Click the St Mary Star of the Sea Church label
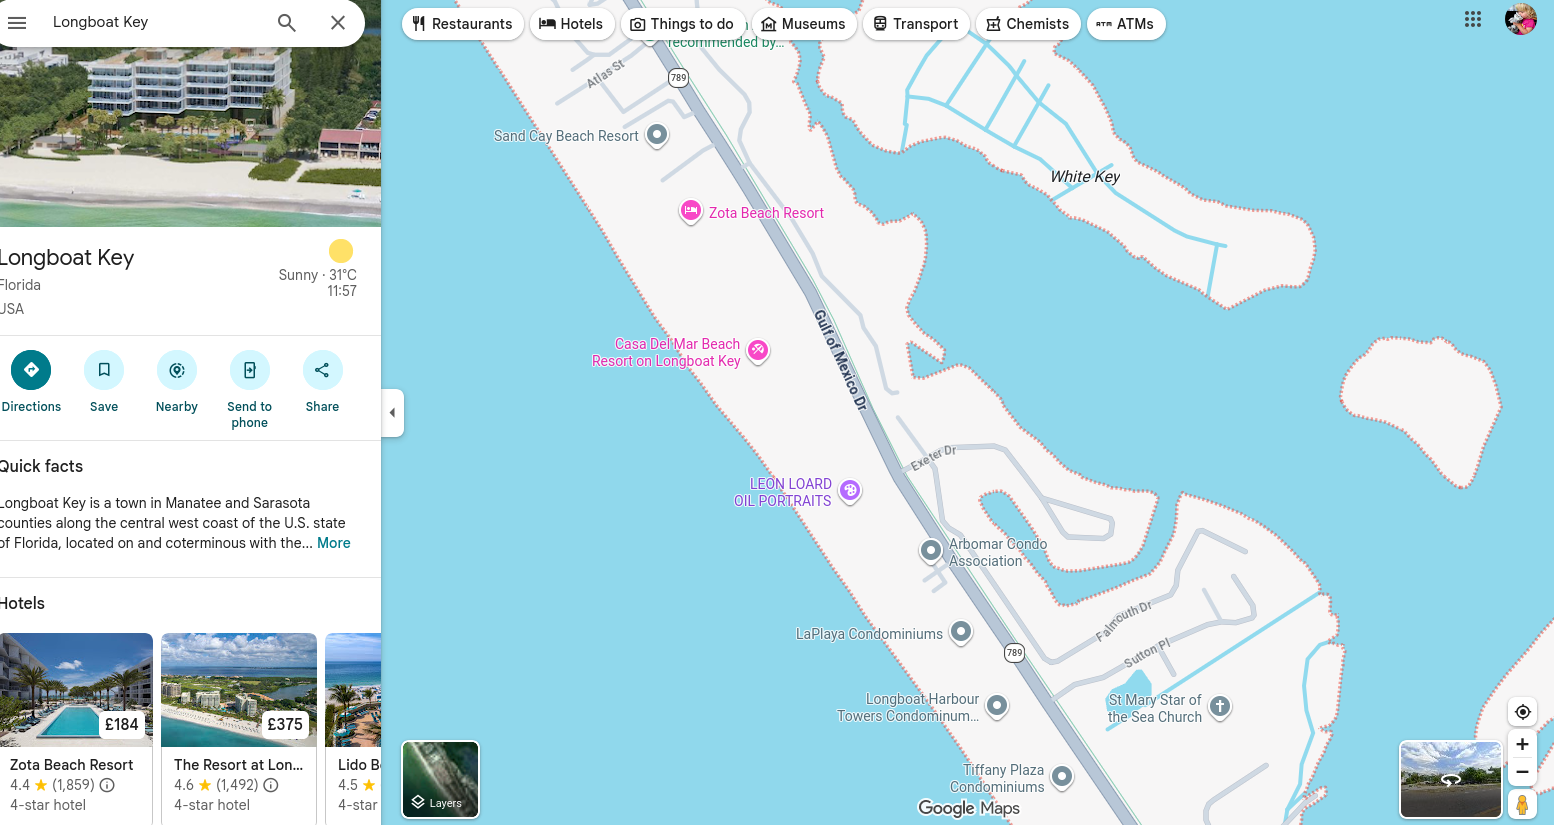Screen dimensions: 1554x825 1155,708
